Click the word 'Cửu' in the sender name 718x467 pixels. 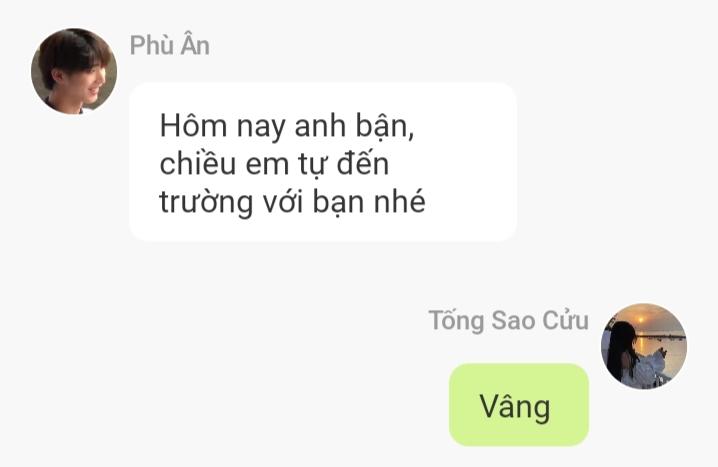point(566,320)
